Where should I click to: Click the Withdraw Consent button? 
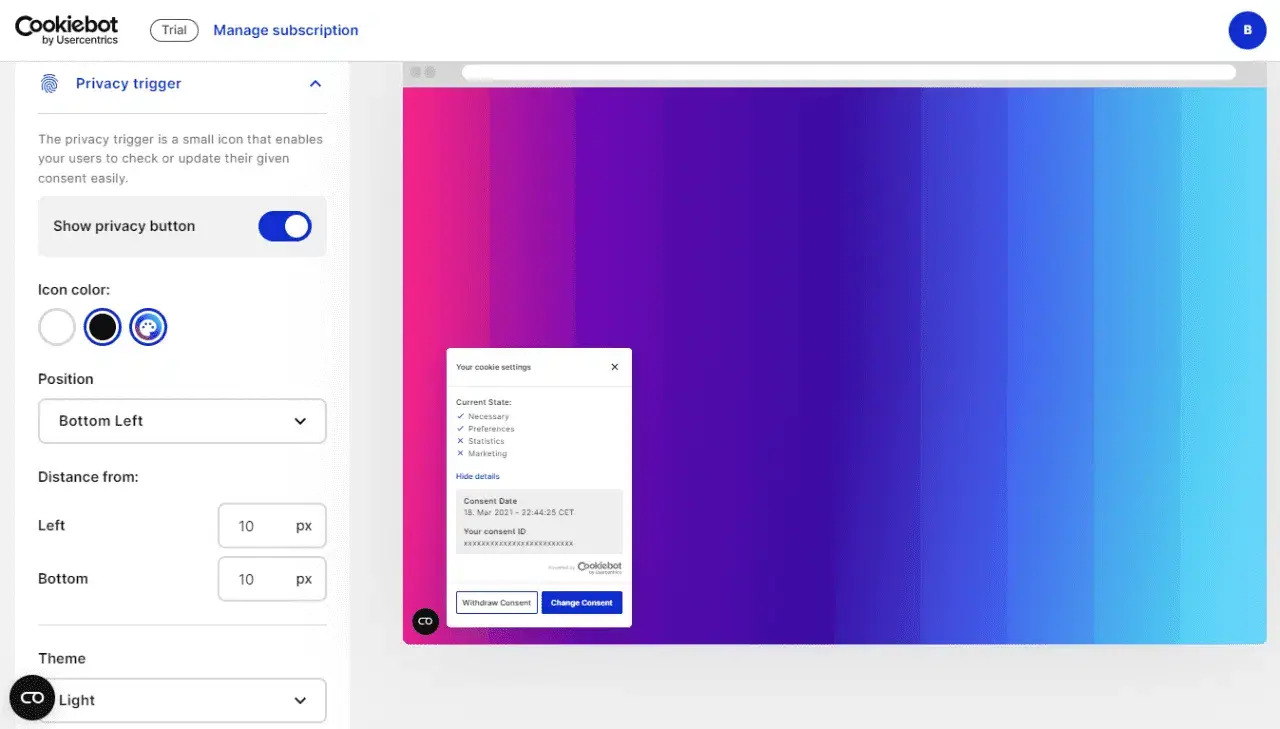point(496,602)
